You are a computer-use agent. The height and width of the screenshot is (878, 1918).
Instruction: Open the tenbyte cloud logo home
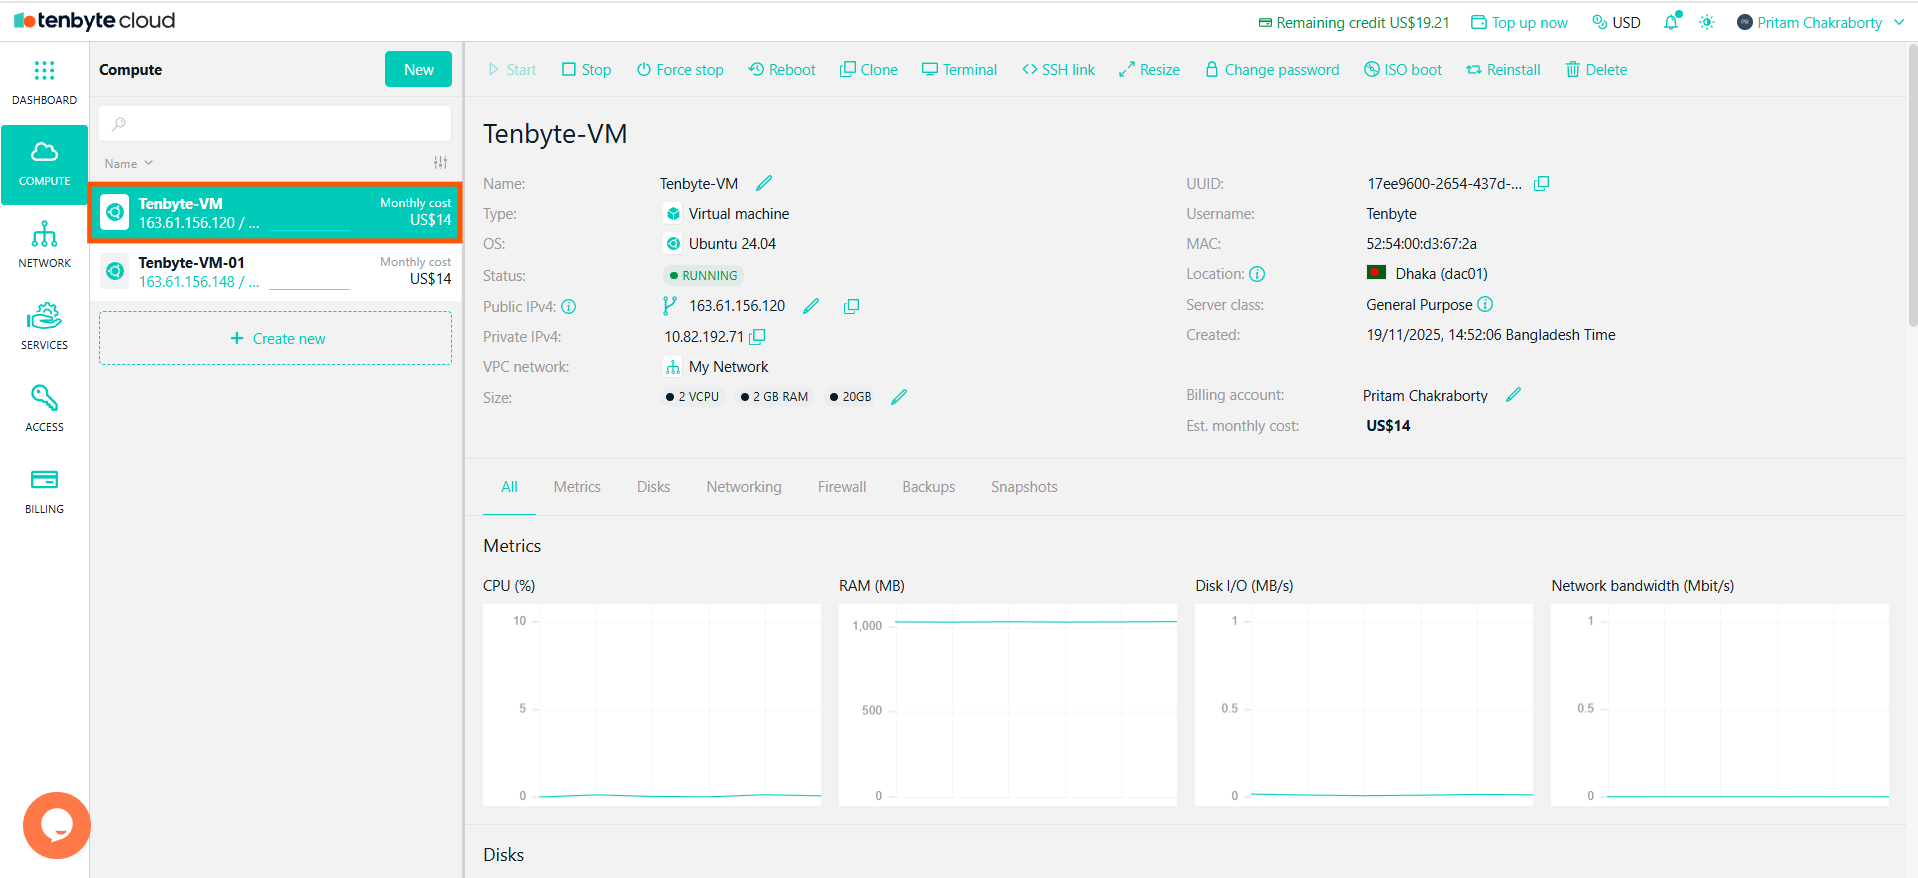pyautogui.click(x=94, y=21)
